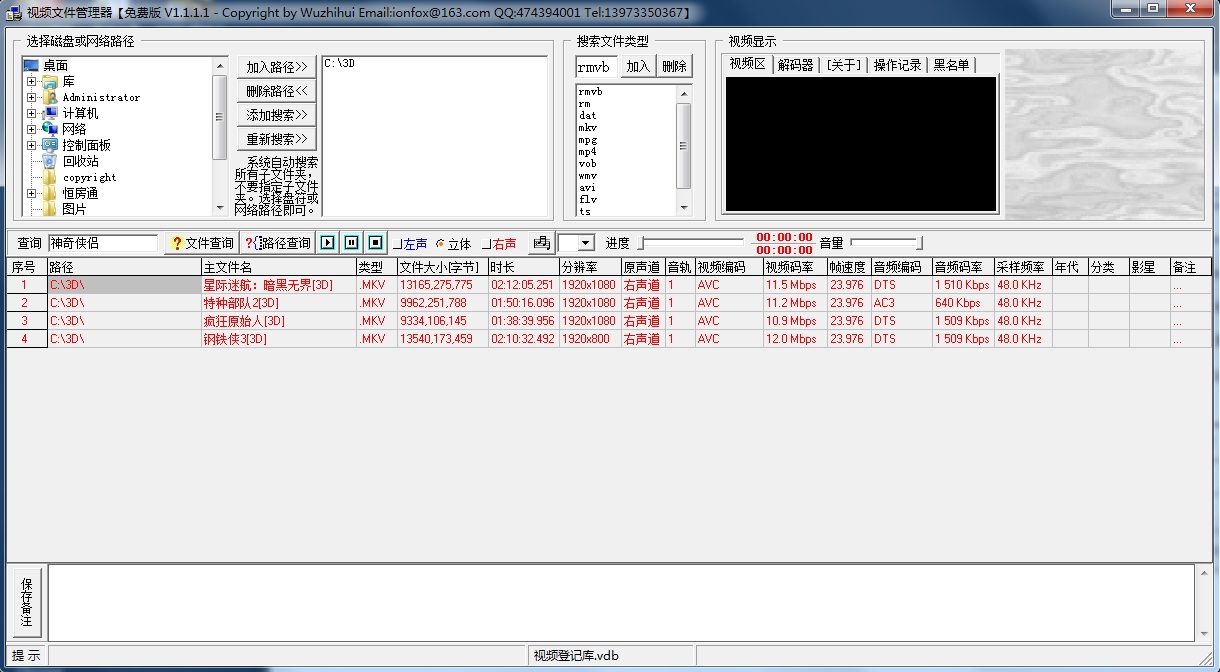Click the 分辨率 column header

(590, 268)
